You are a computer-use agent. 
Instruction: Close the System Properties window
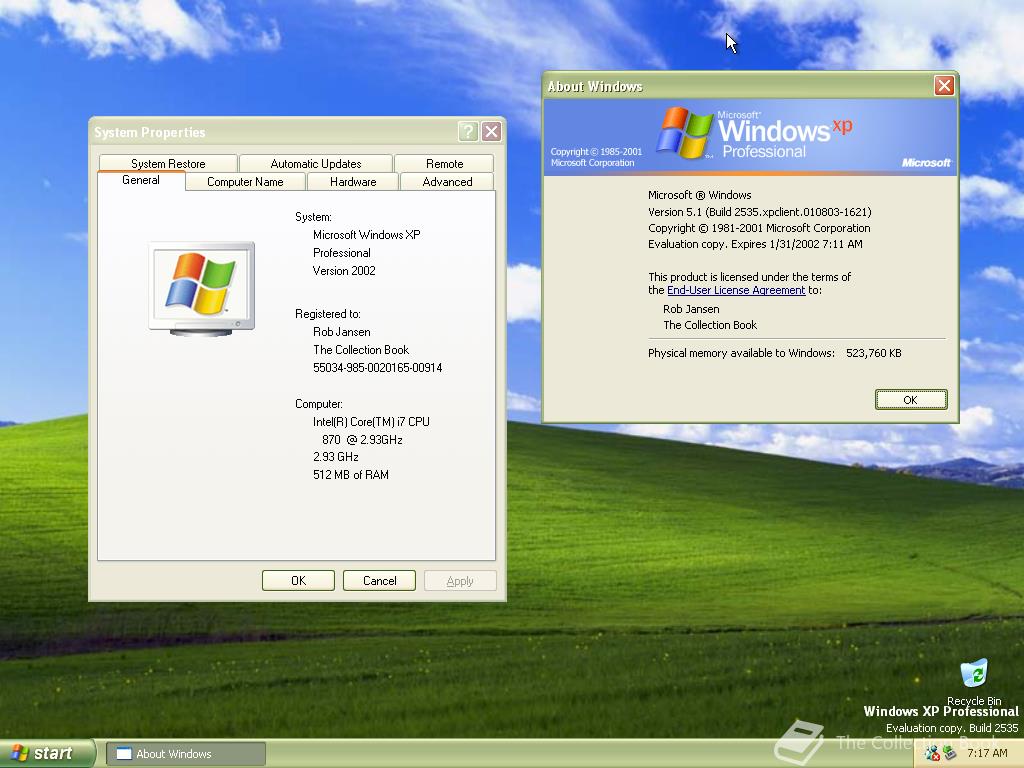491,132
